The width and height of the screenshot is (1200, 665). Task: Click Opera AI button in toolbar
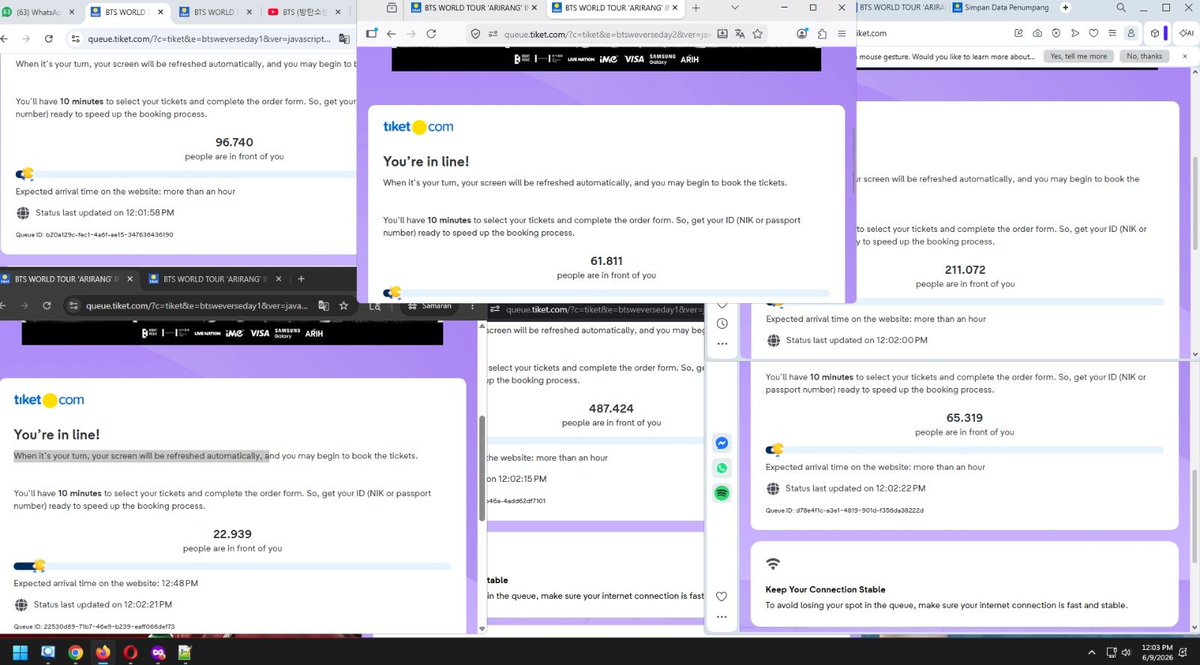coord(1187,33)
